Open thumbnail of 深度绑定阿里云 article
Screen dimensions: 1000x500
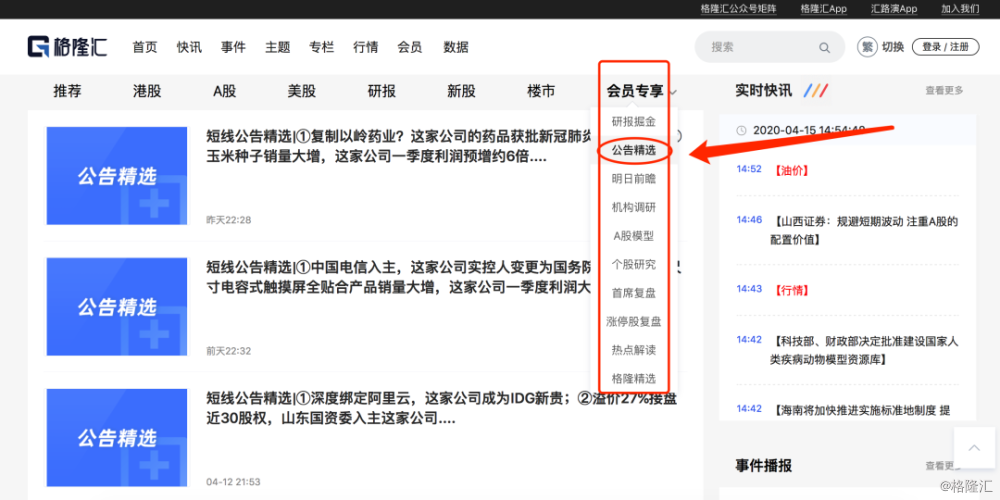[x=117, y=438]
